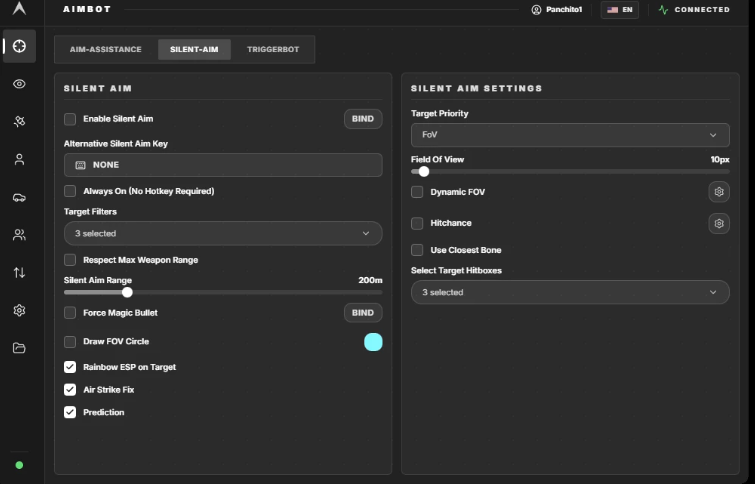
Task: Click the 200m range value
Action: (x=370, y=280)
